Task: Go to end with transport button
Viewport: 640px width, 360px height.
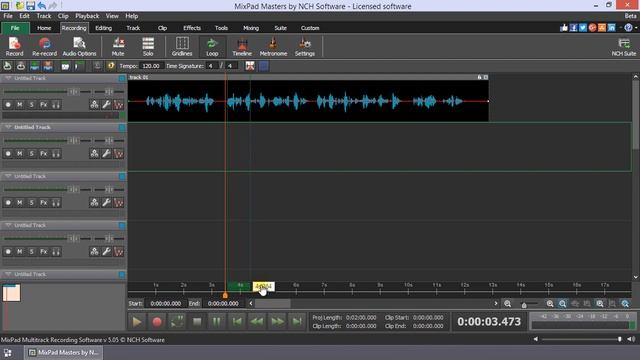Action: point(297,322)
